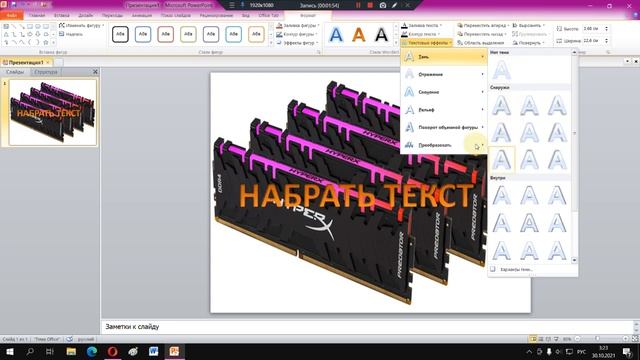Apply the first inner shadow preset
The height and width of the screenshot is (360, 640).
pos(501,196)
